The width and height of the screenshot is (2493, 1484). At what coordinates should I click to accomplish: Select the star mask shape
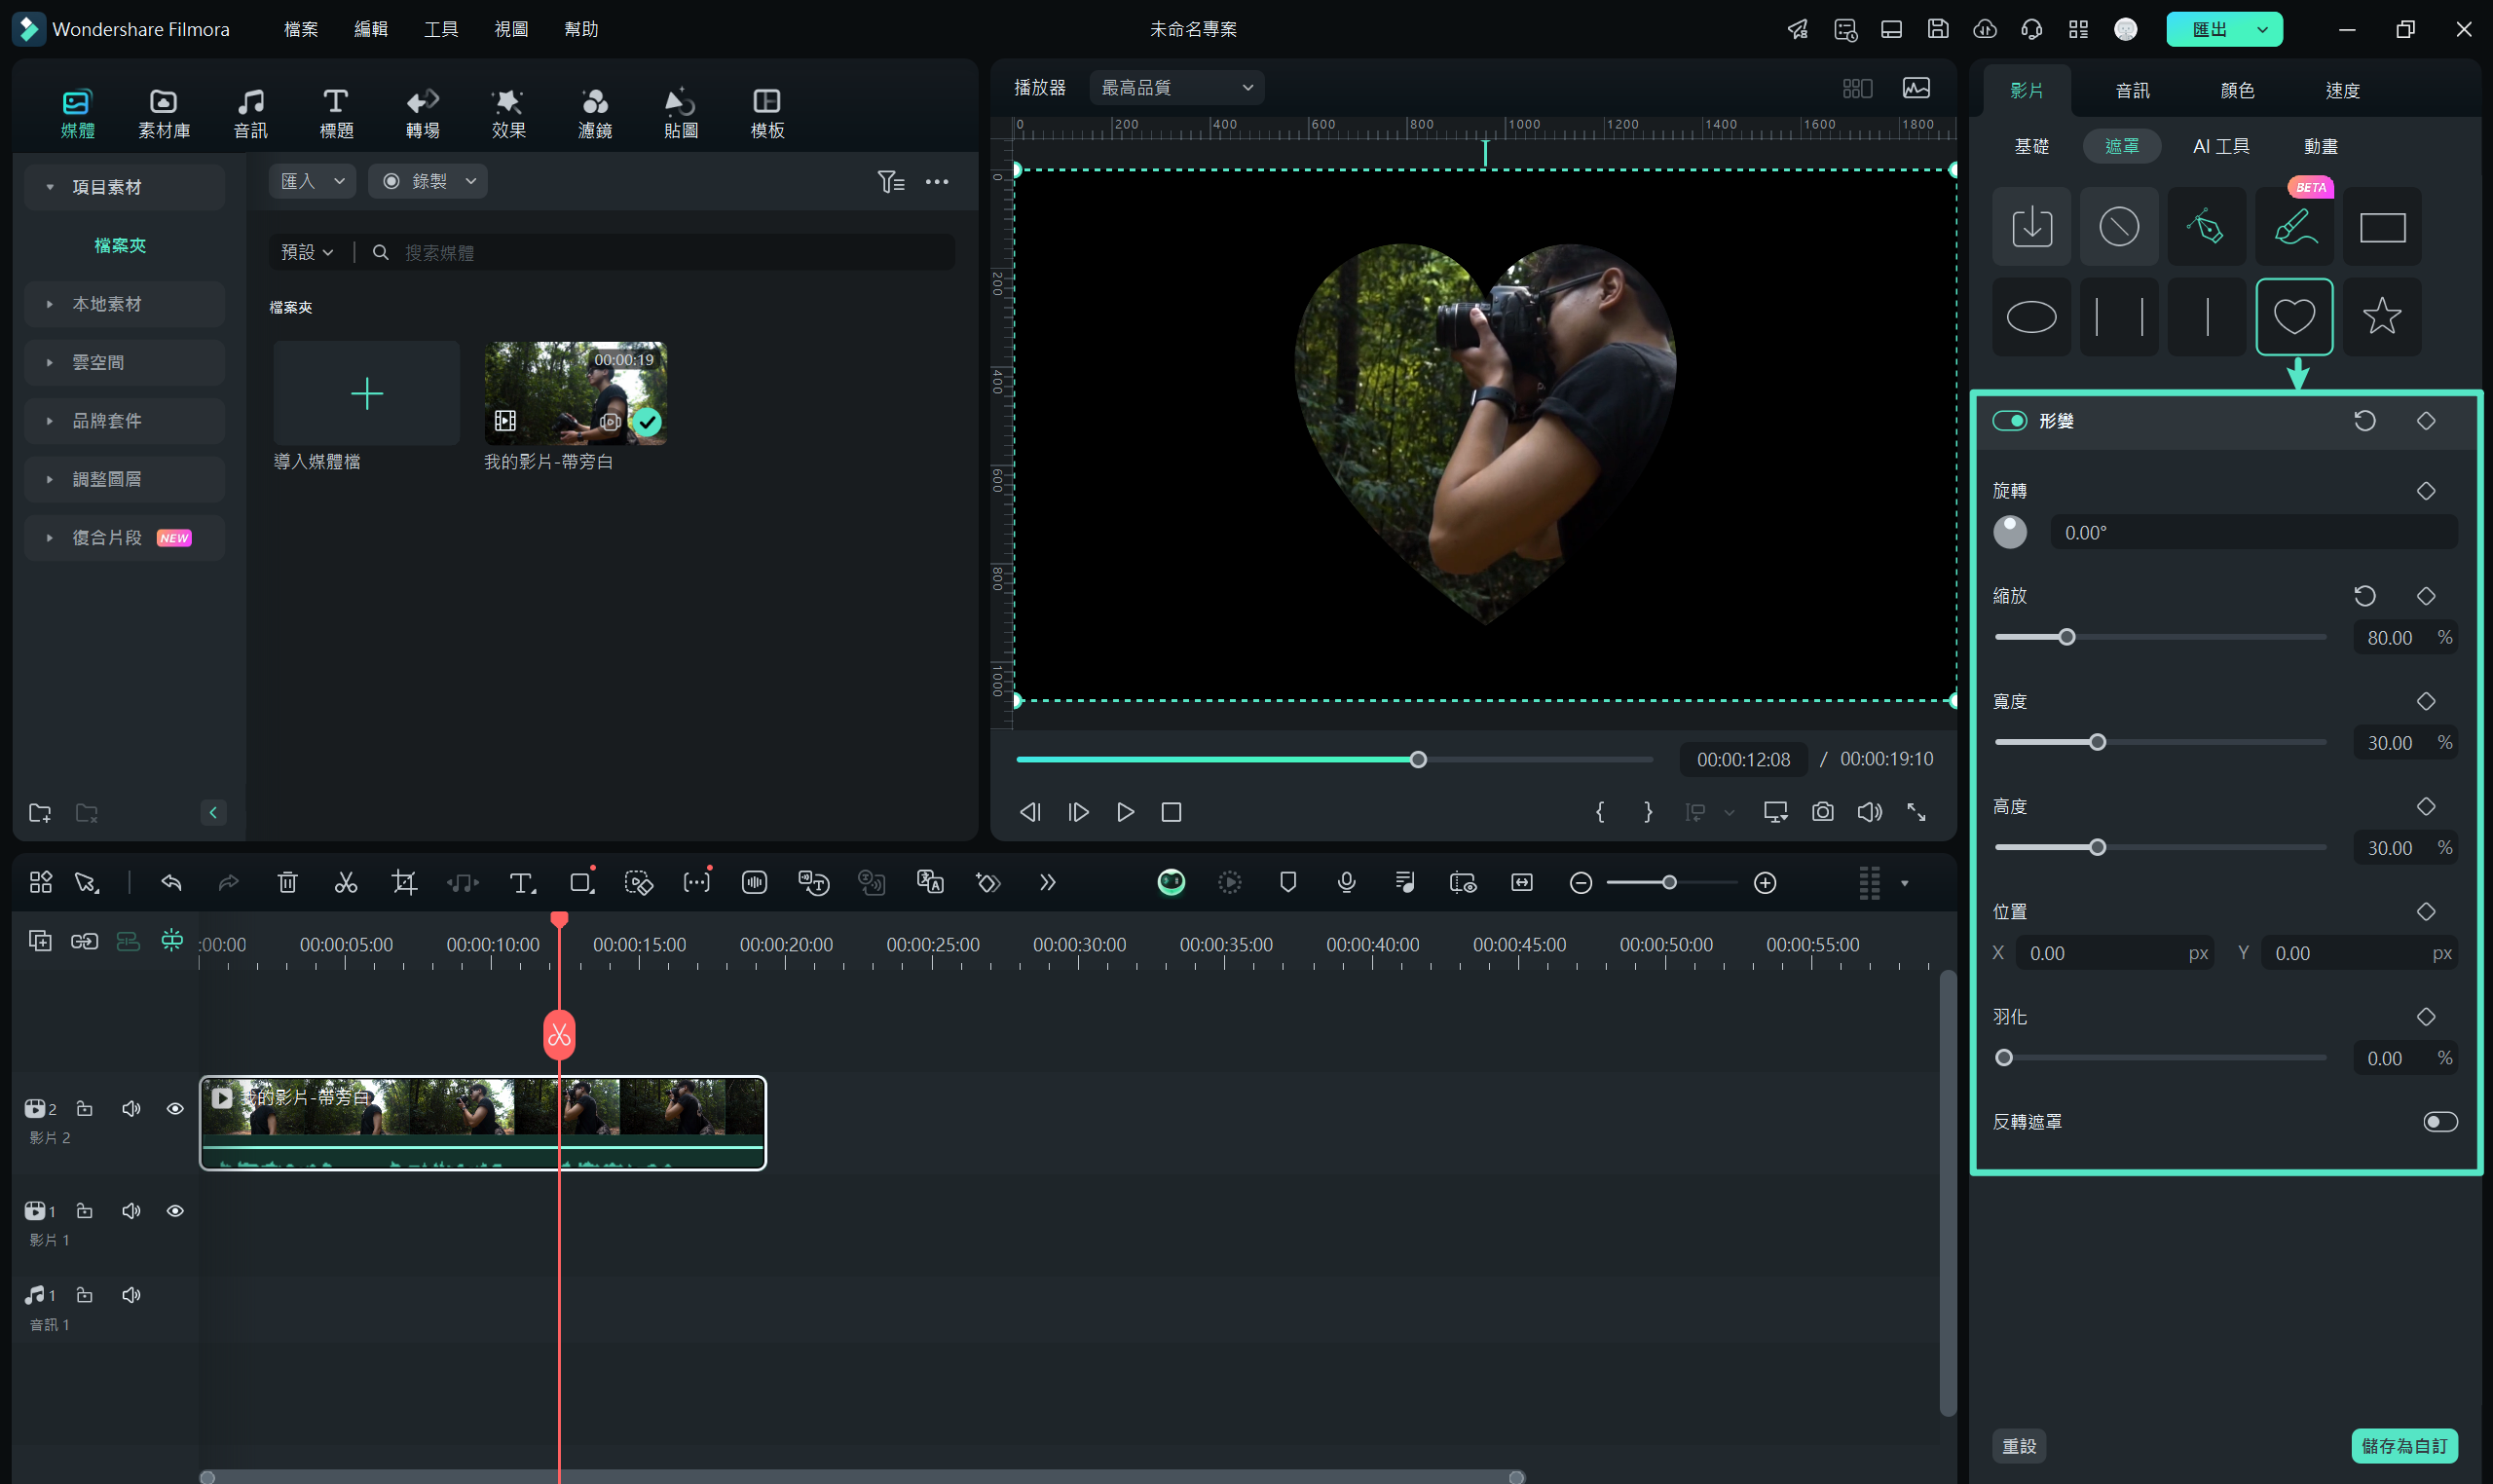coord(2382,316)
